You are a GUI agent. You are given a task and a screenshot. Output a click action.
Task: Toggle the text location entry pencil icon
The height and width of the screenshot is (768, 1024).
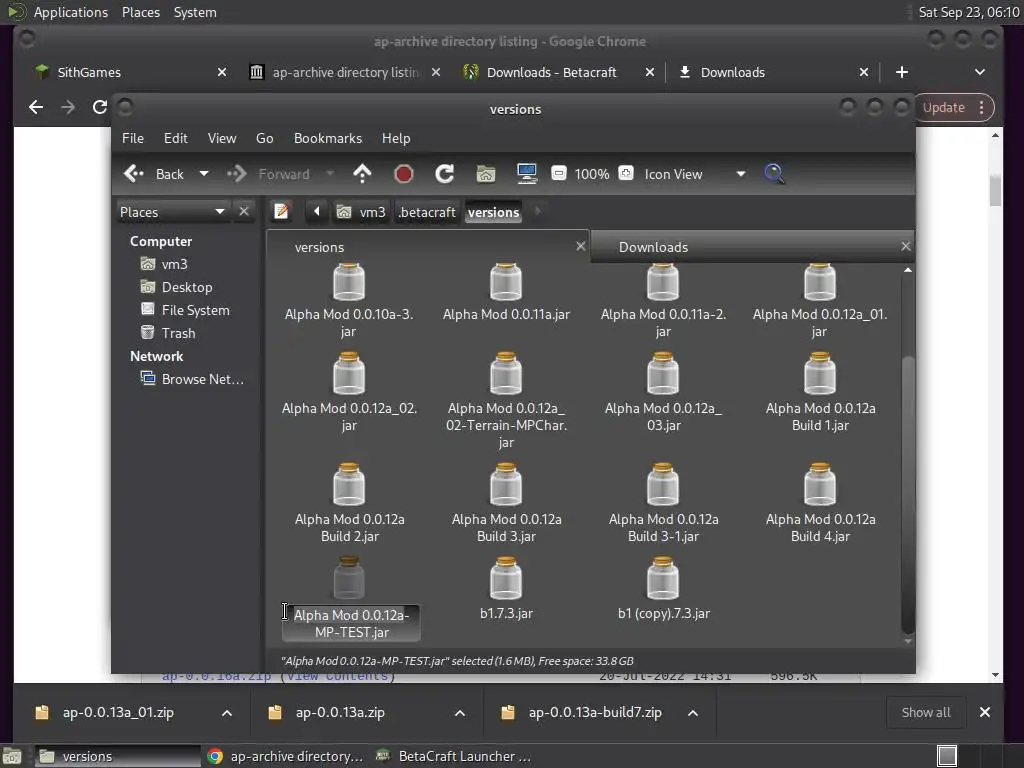pyautogui.click(x=281, y=212)
